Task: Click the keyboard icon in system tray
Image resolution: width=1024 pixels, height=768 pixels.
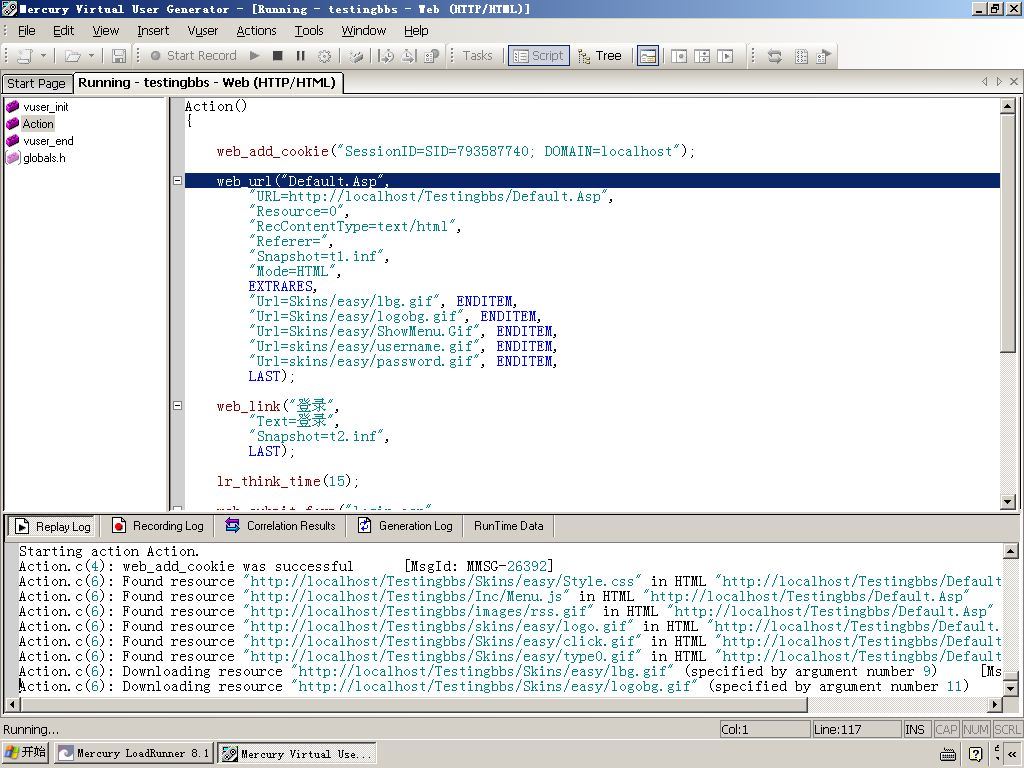Action: 948,755
